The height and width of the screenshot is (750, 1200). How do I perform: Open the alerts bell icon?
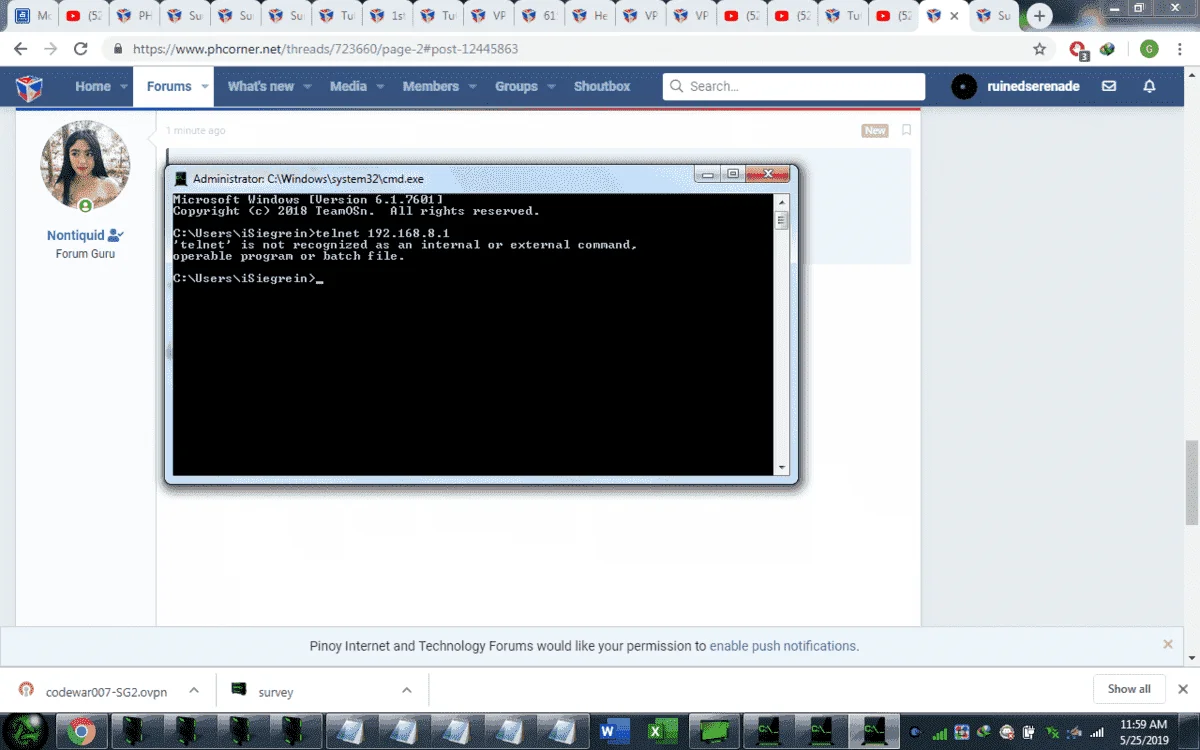(1149, 87)
